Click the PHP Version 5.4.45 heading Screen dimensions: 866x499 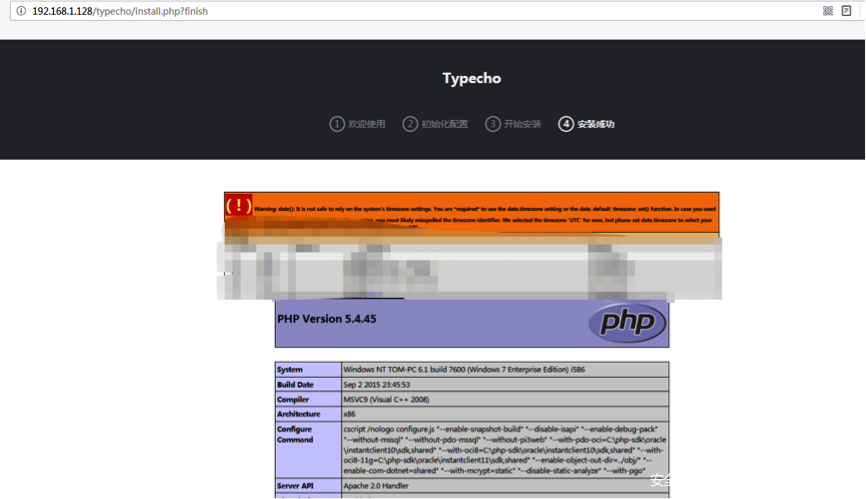click(x=326, y=319)
